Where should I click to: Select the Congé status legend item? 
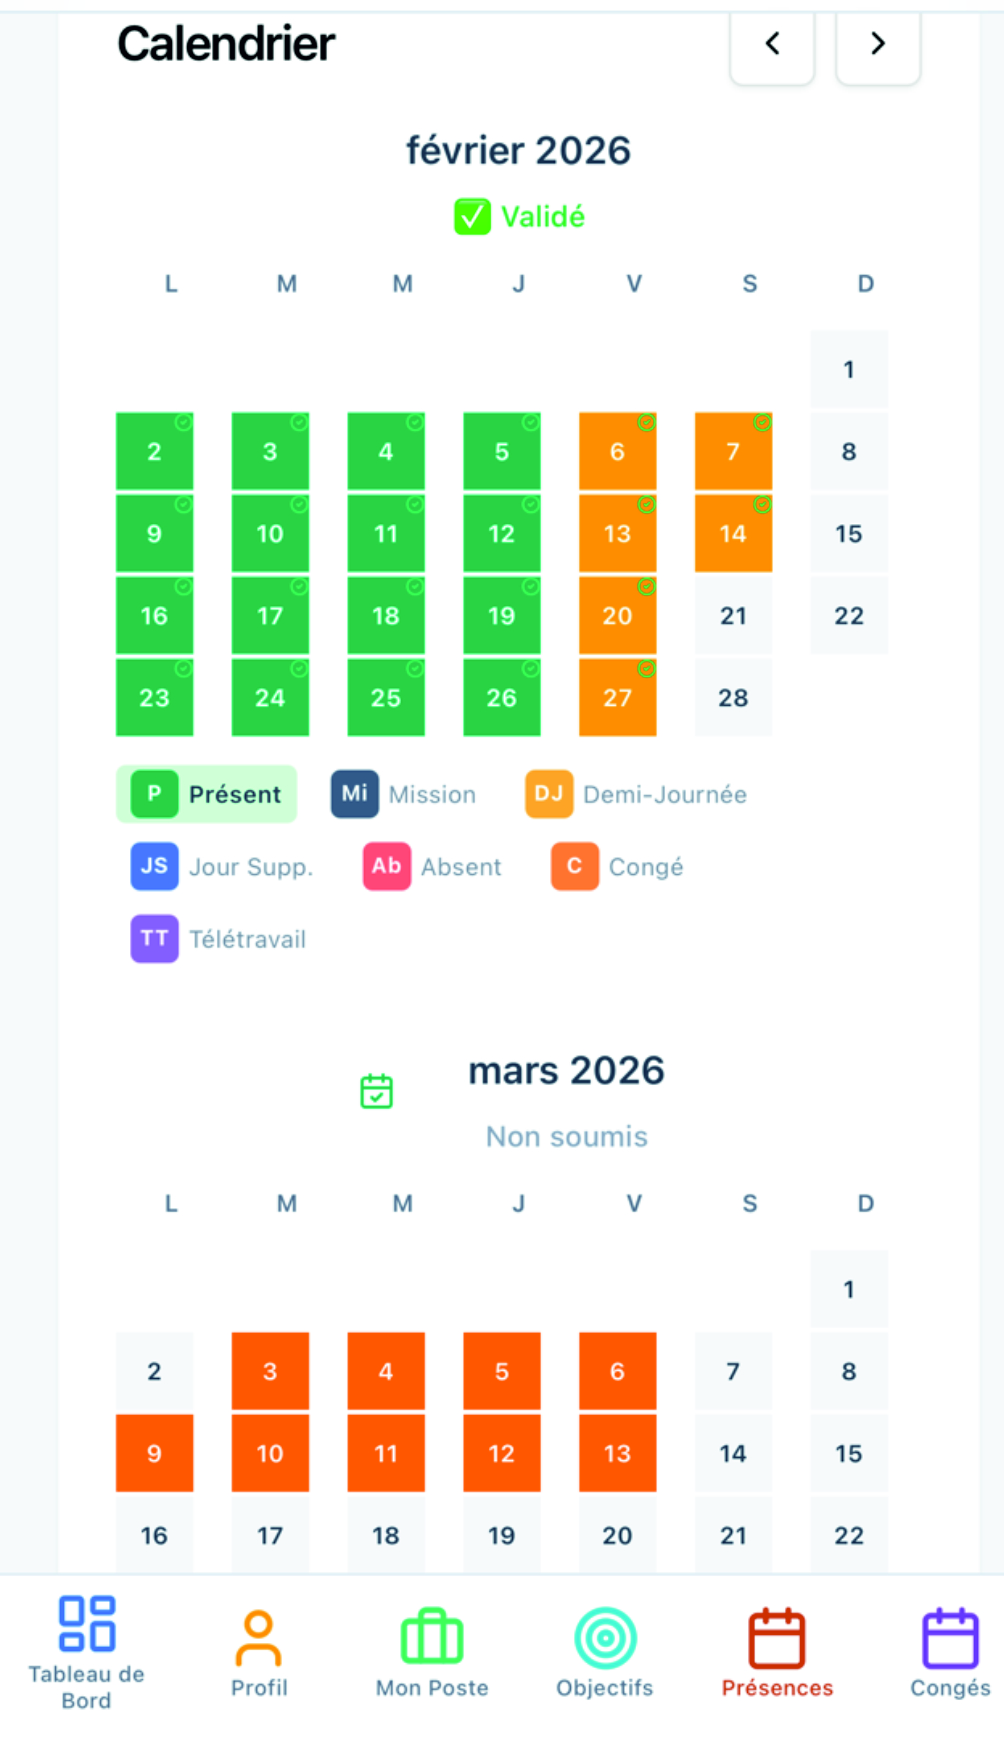click(x=617, y=866)
